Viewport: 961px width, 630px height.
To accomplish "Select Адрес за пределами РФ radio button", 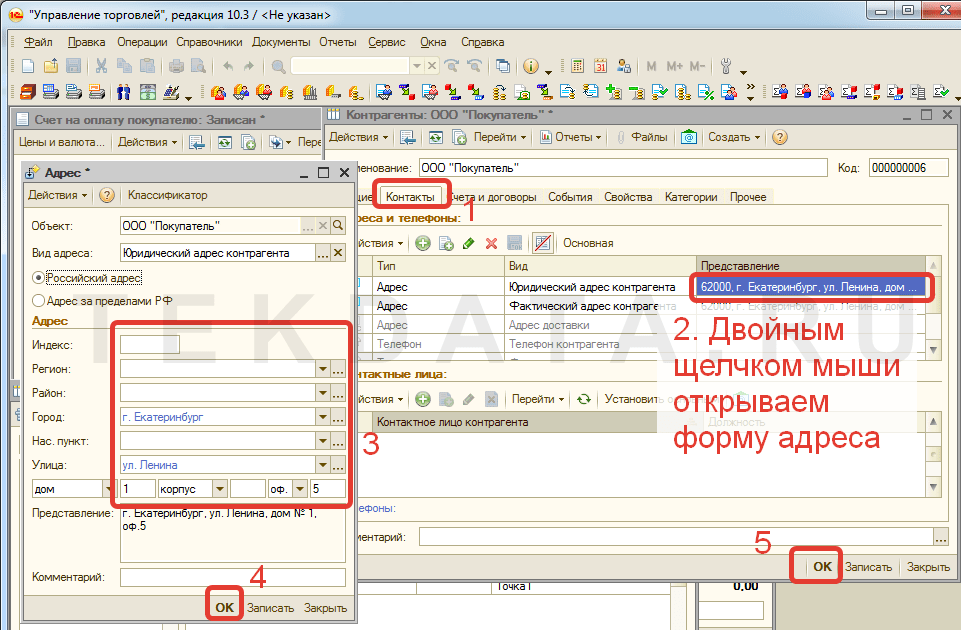I will coord(39,301).
